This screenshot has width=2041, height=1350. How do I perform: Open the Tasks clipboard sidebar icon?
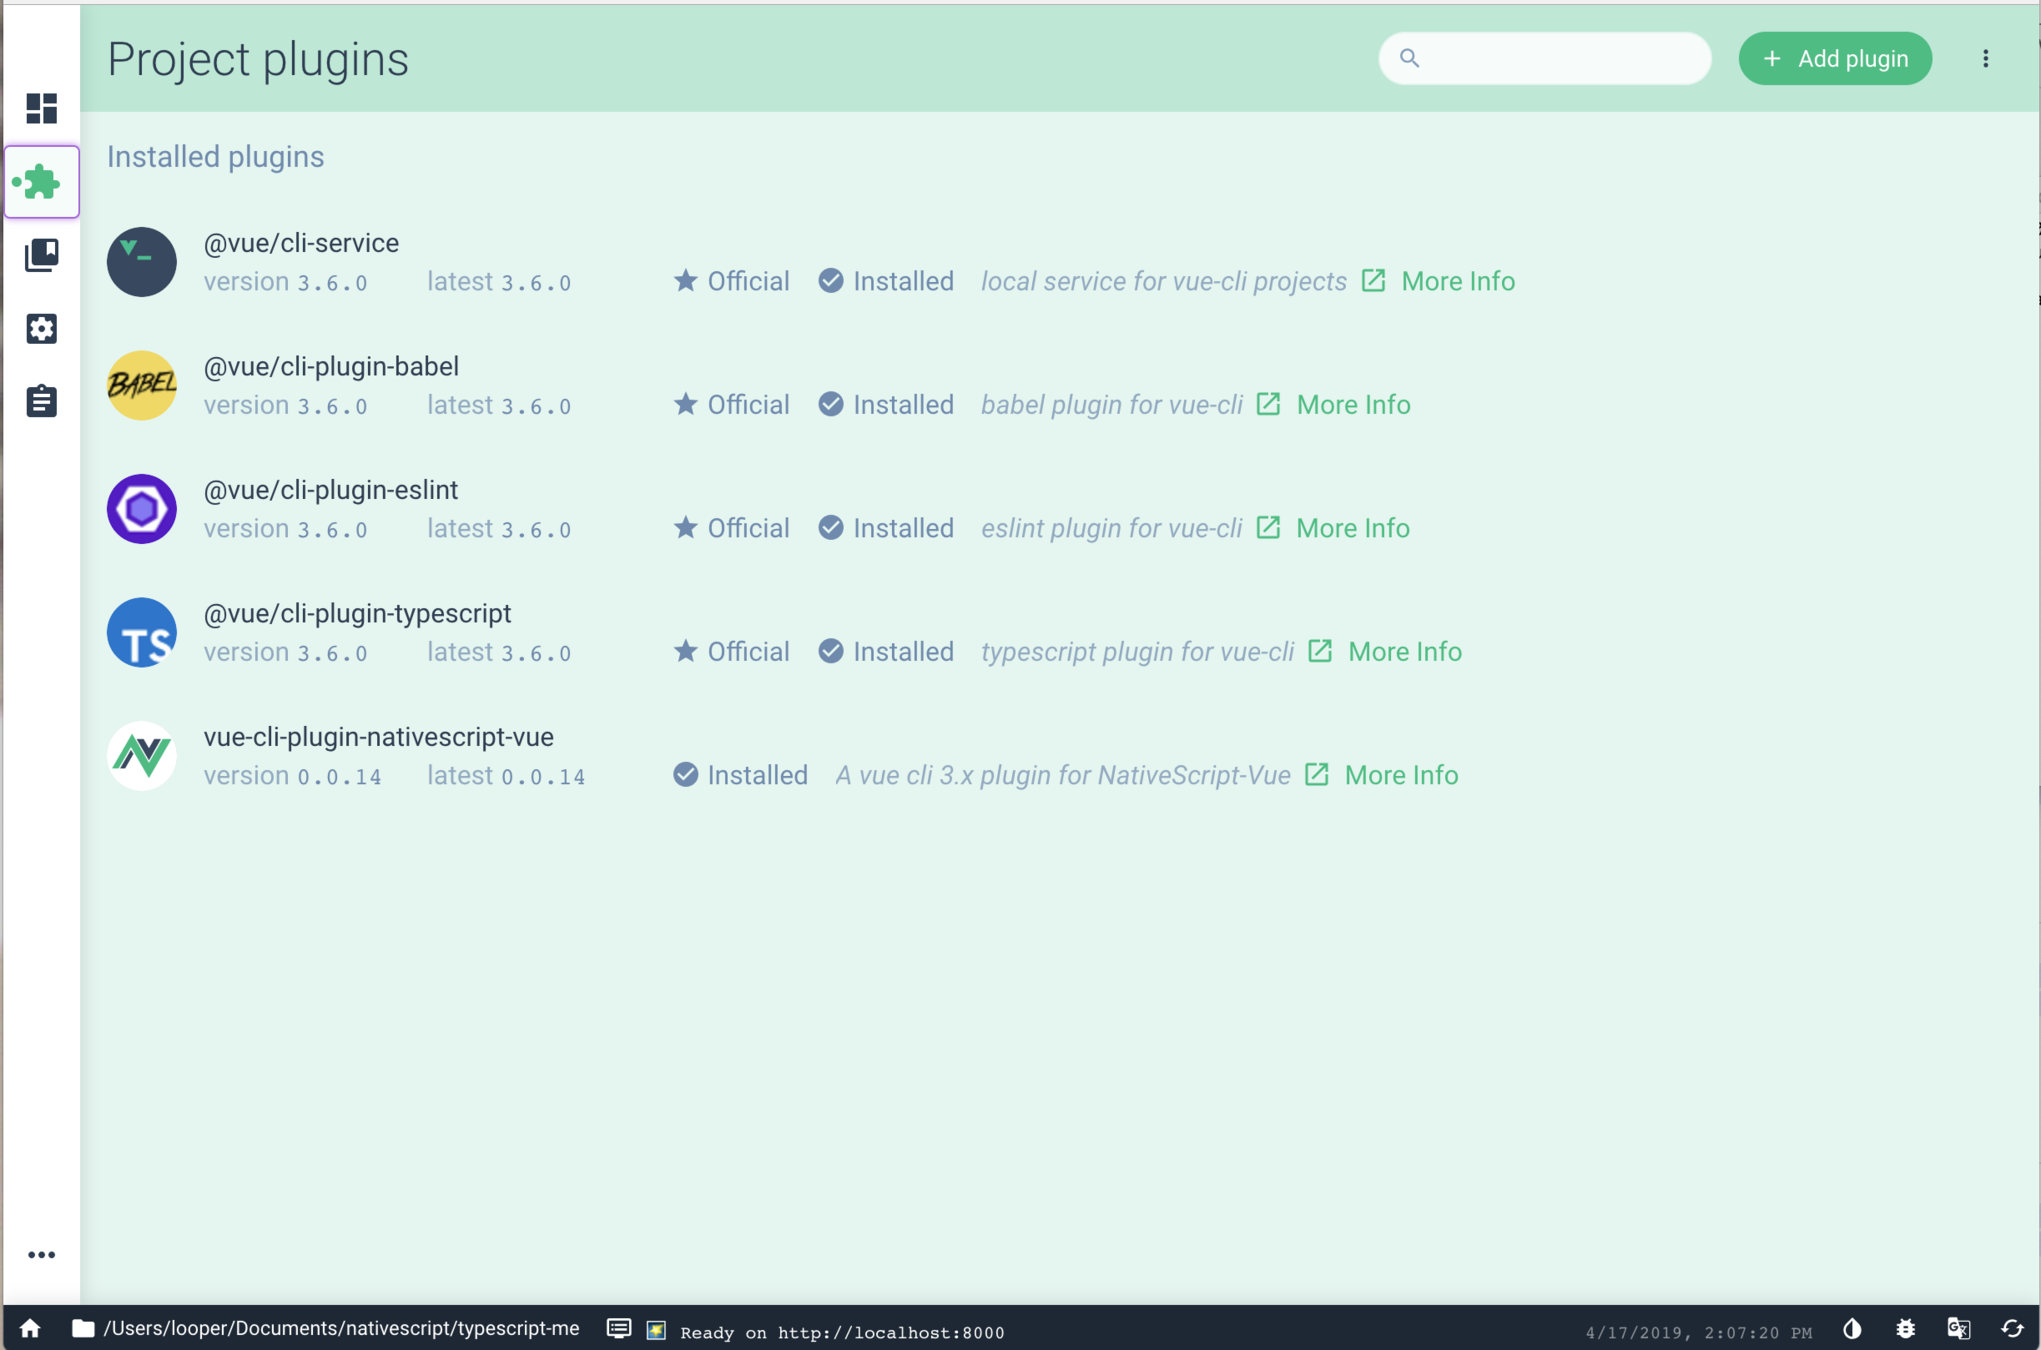[41, 401]
